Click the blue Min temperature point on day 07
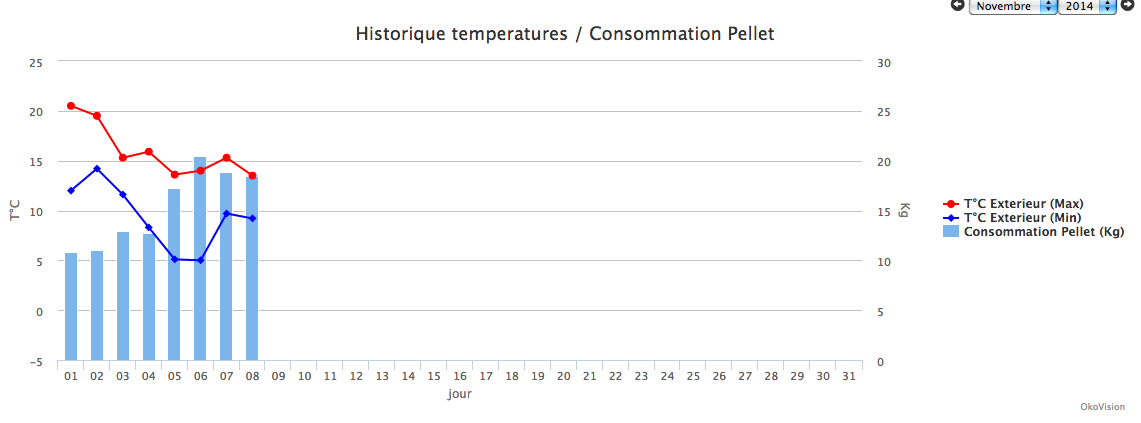Image resolution: width=1141 pixels, height=423 pixels. tap(227, 213)
